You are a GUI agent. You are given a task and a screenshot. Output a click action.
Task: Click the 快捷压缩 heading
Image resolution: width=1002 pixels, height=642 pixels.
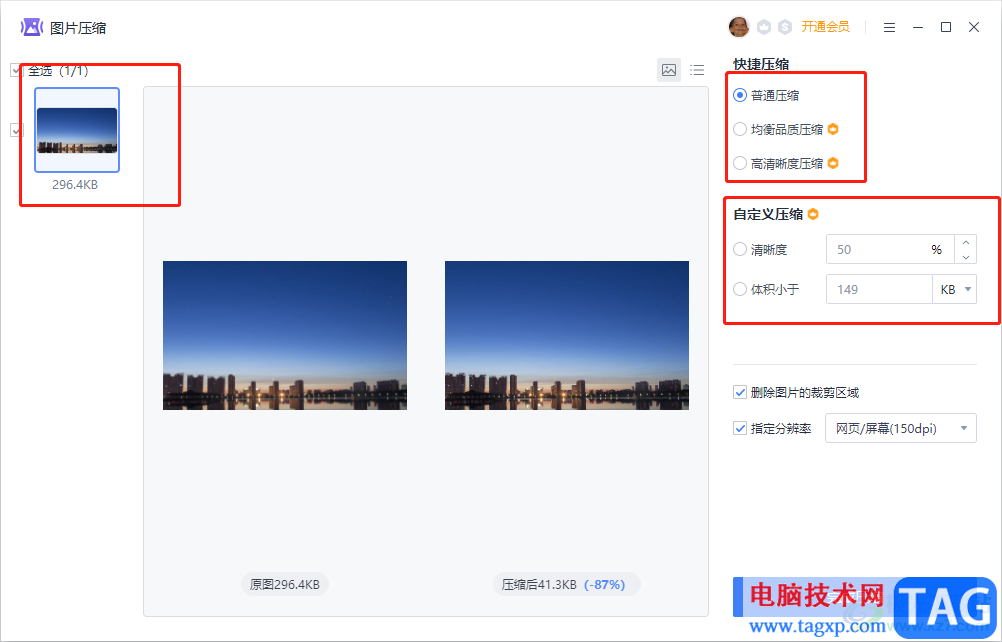tap(760, 64)
